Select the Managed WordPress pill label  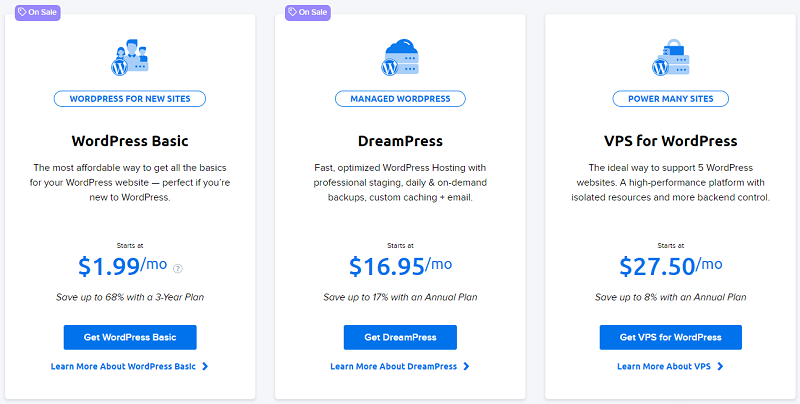click(400, 98)
